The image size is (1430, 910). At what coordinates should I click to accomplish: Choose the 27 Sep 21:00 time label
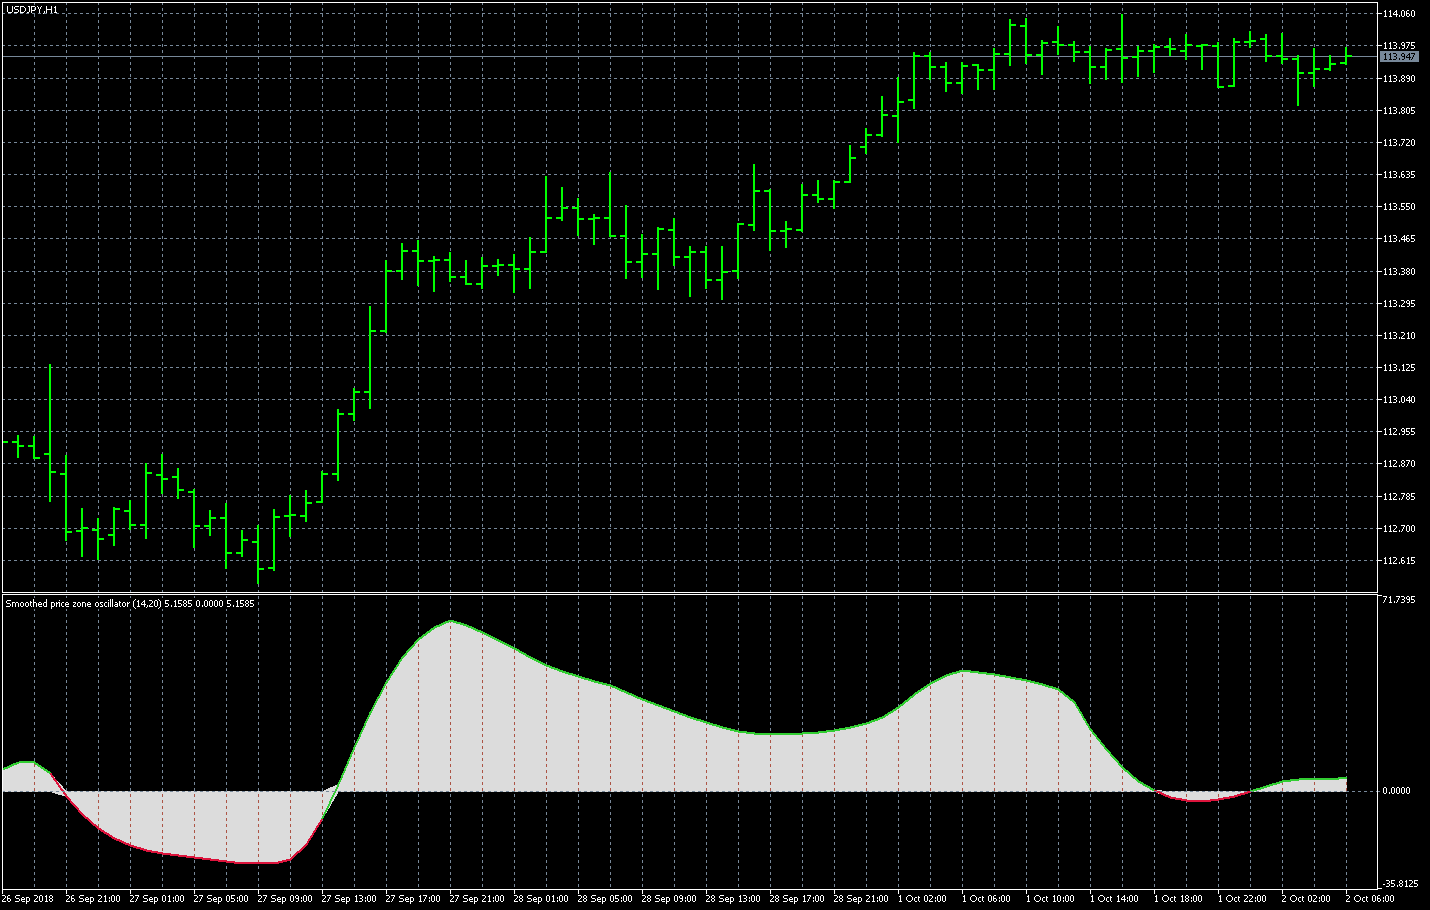pyautogui.click(x=477, y=899)
